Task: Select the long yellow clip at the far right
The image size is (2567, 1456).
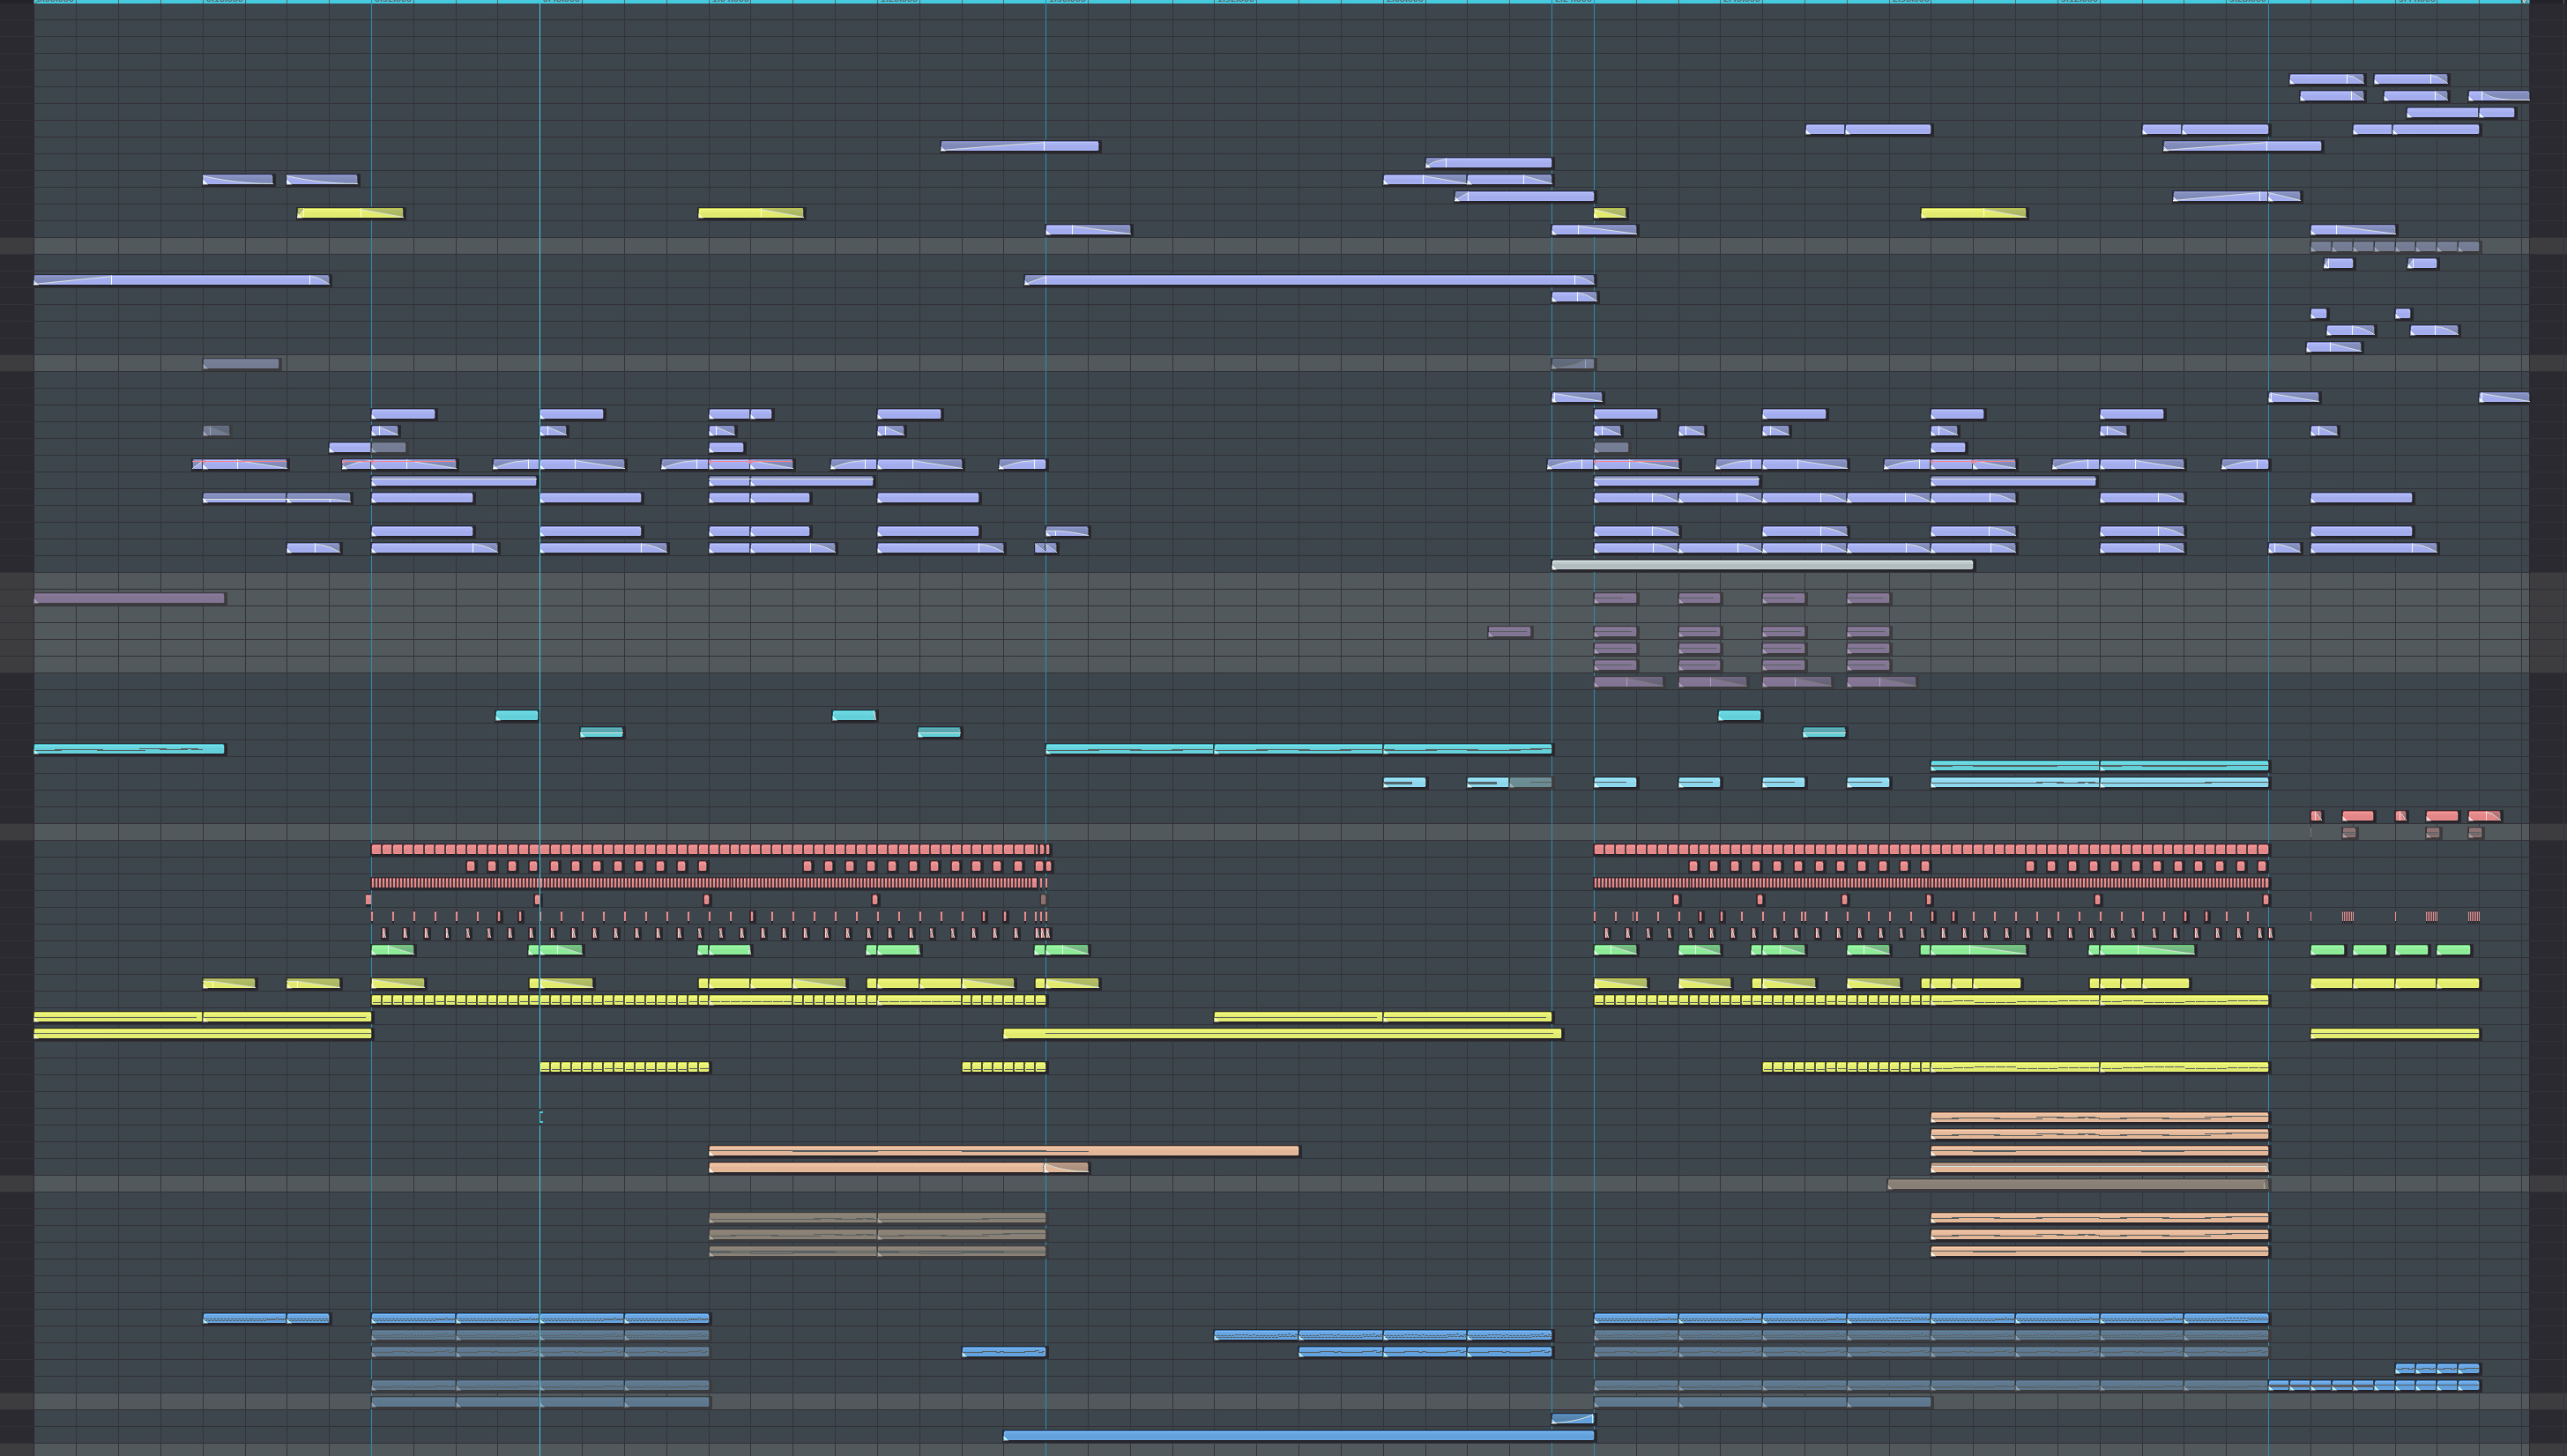Action: point(2394,1034)
